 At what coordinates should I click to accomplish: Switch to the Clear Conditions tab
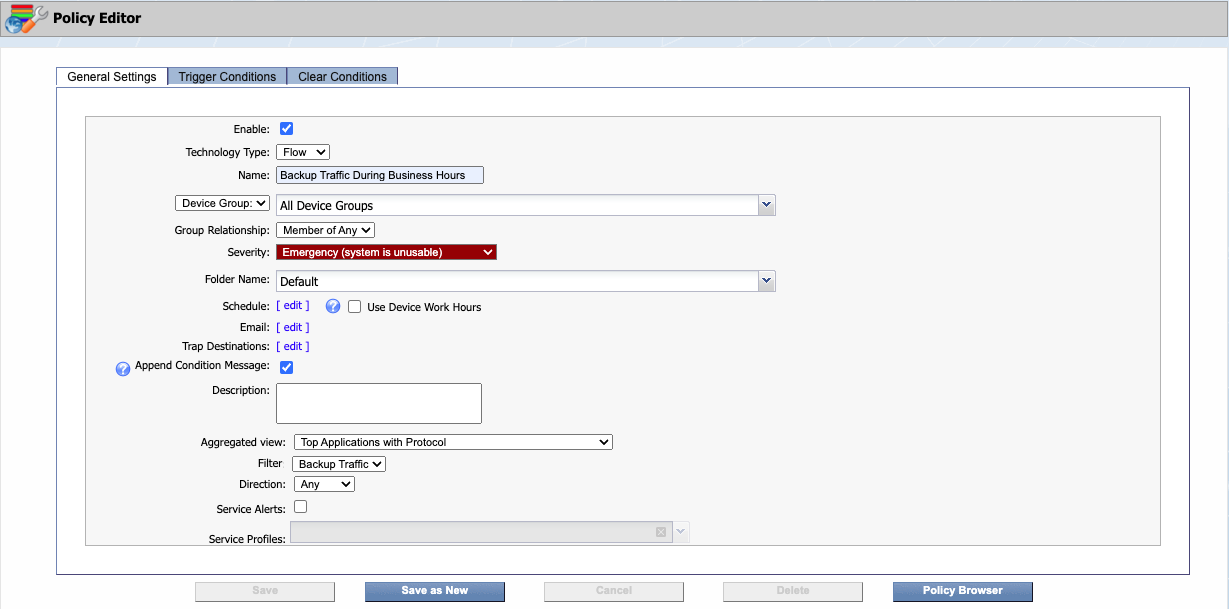click(342, 77)
